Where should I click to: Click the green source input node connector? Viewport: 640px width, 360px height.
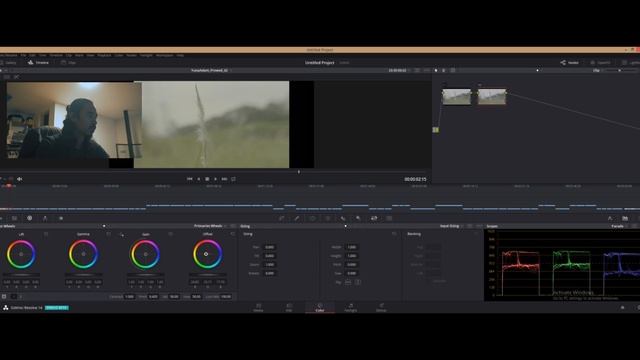click(436, 130)
